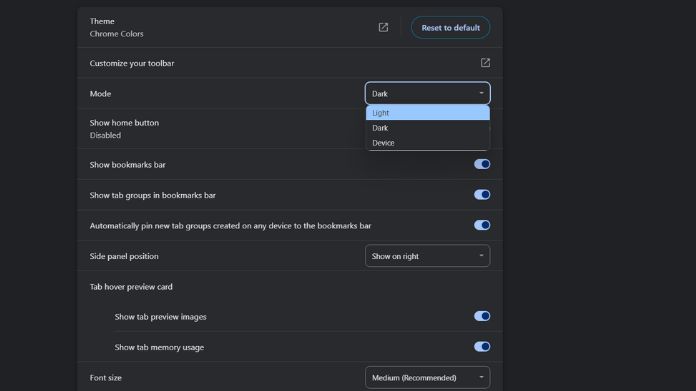This screenshot has width=696, height=391.
Task: Click the Font size label
Action: point(106,378)
